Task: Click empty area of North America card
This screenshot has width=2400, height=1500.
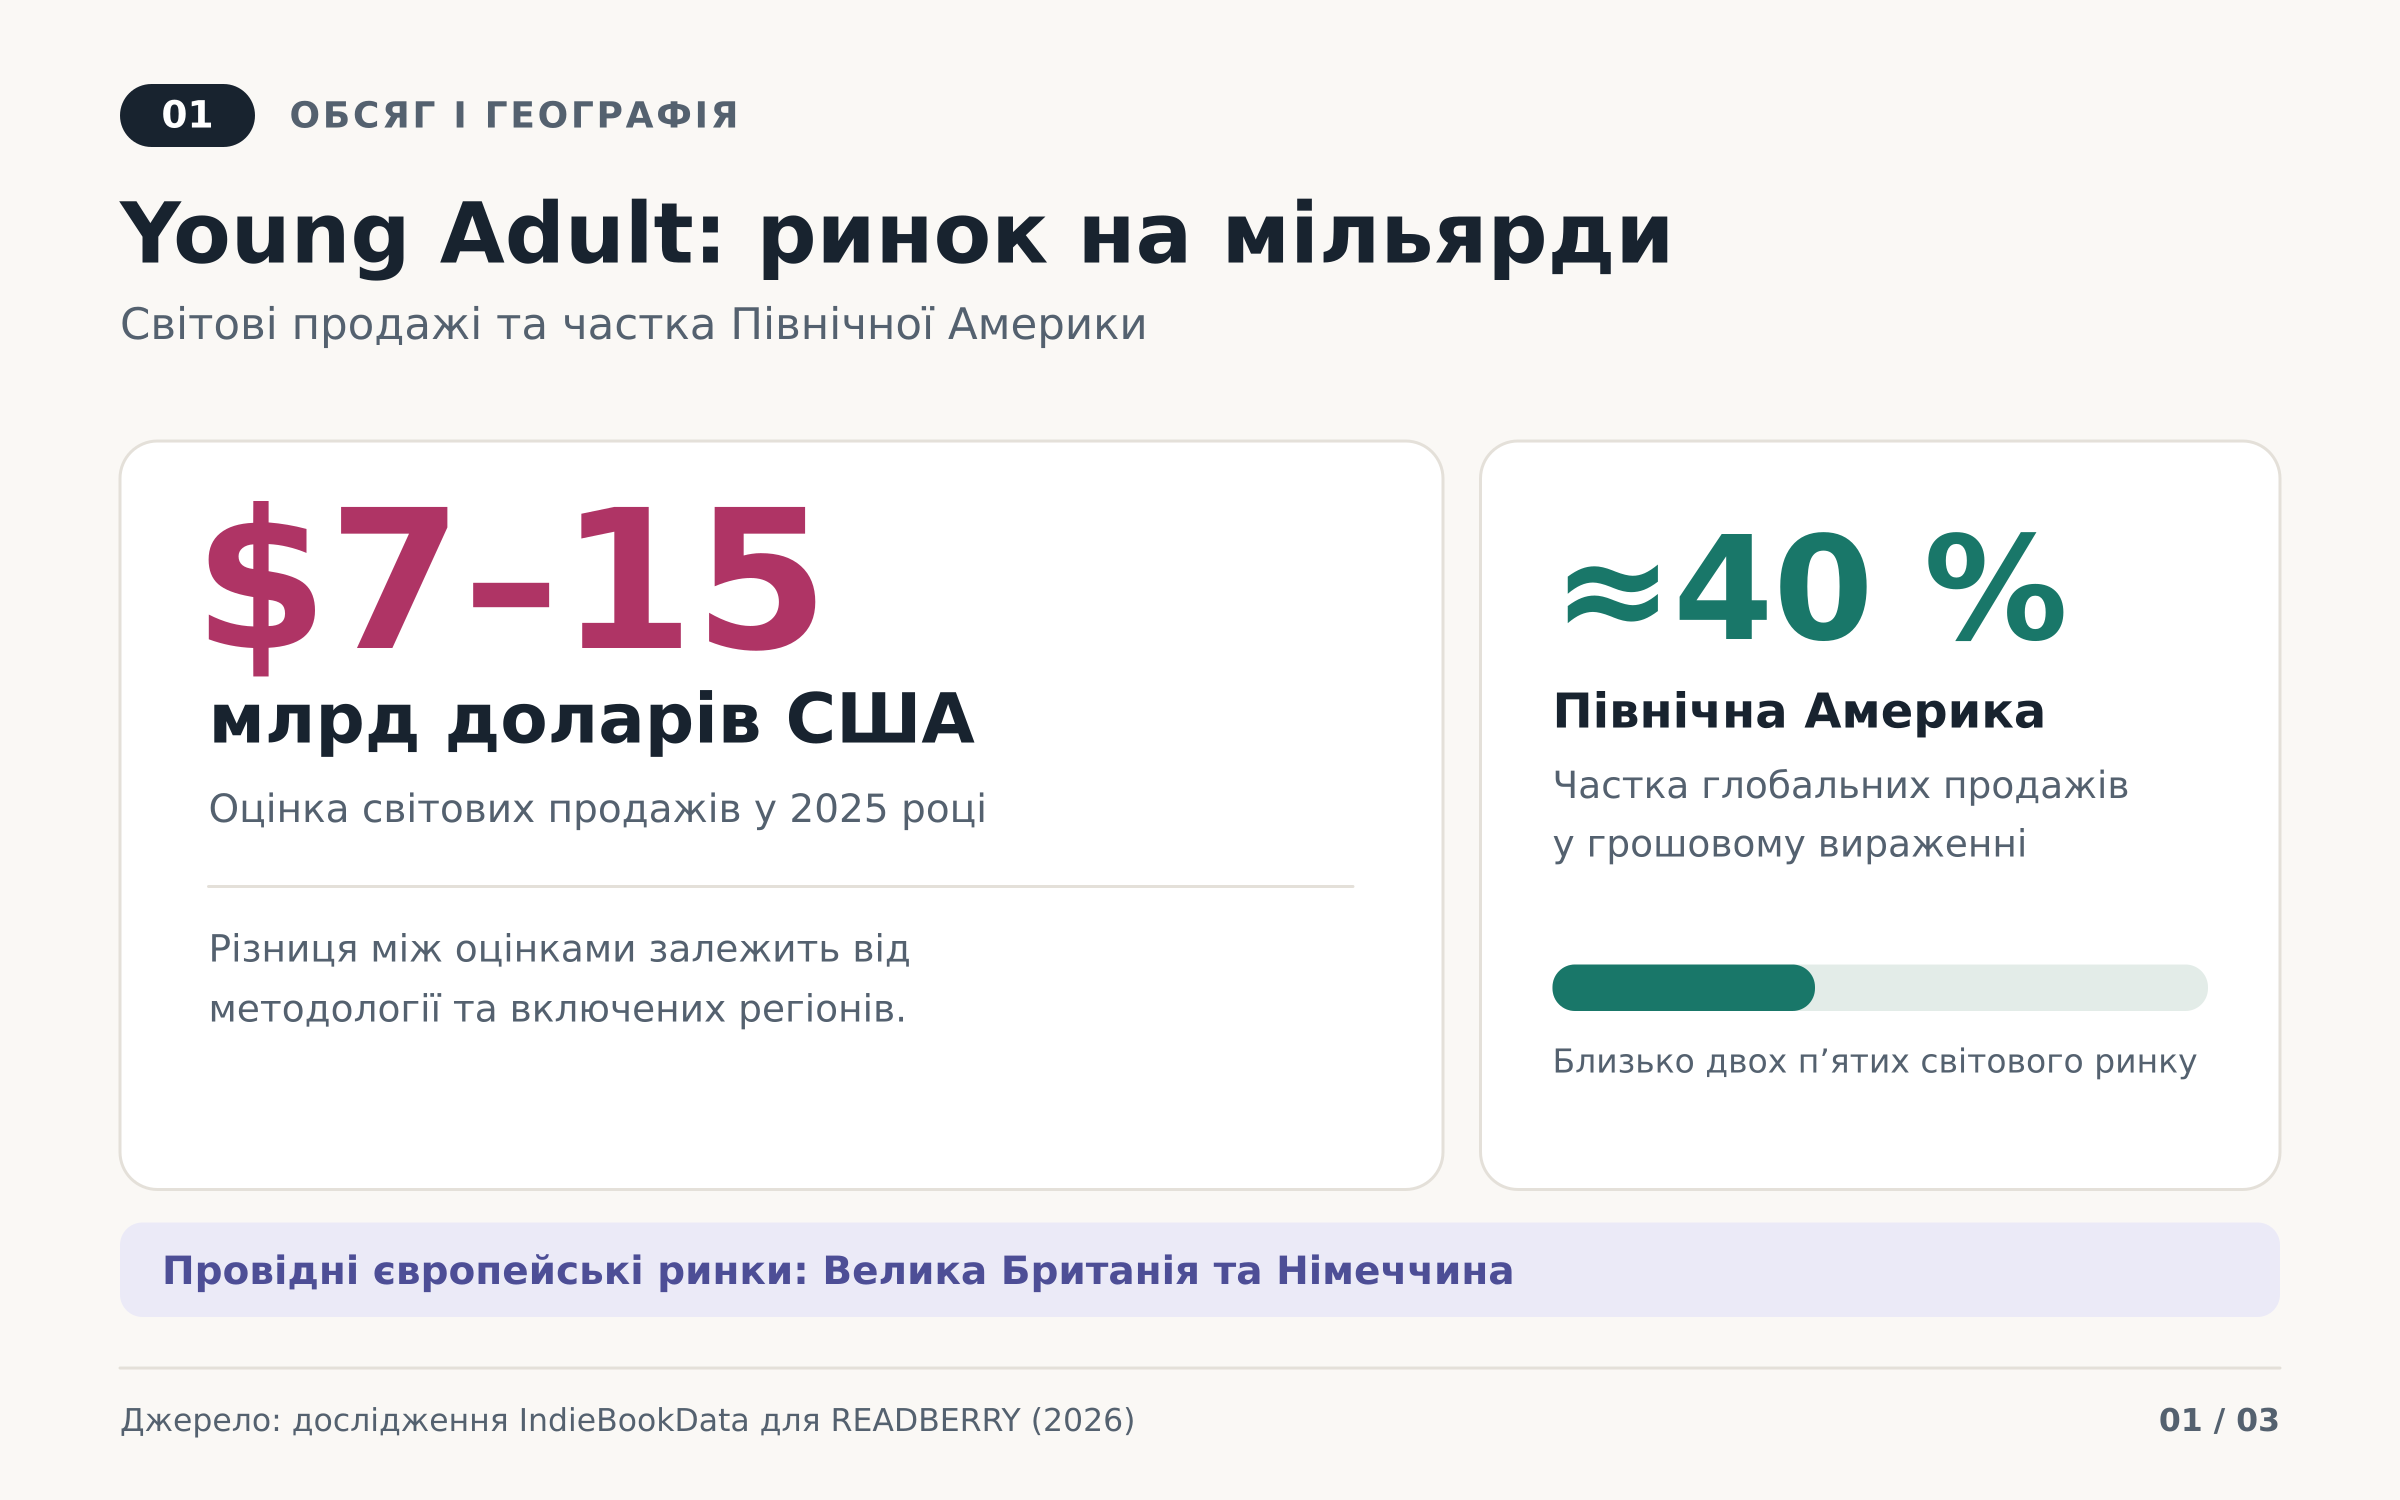Action: (1880, 1140)
